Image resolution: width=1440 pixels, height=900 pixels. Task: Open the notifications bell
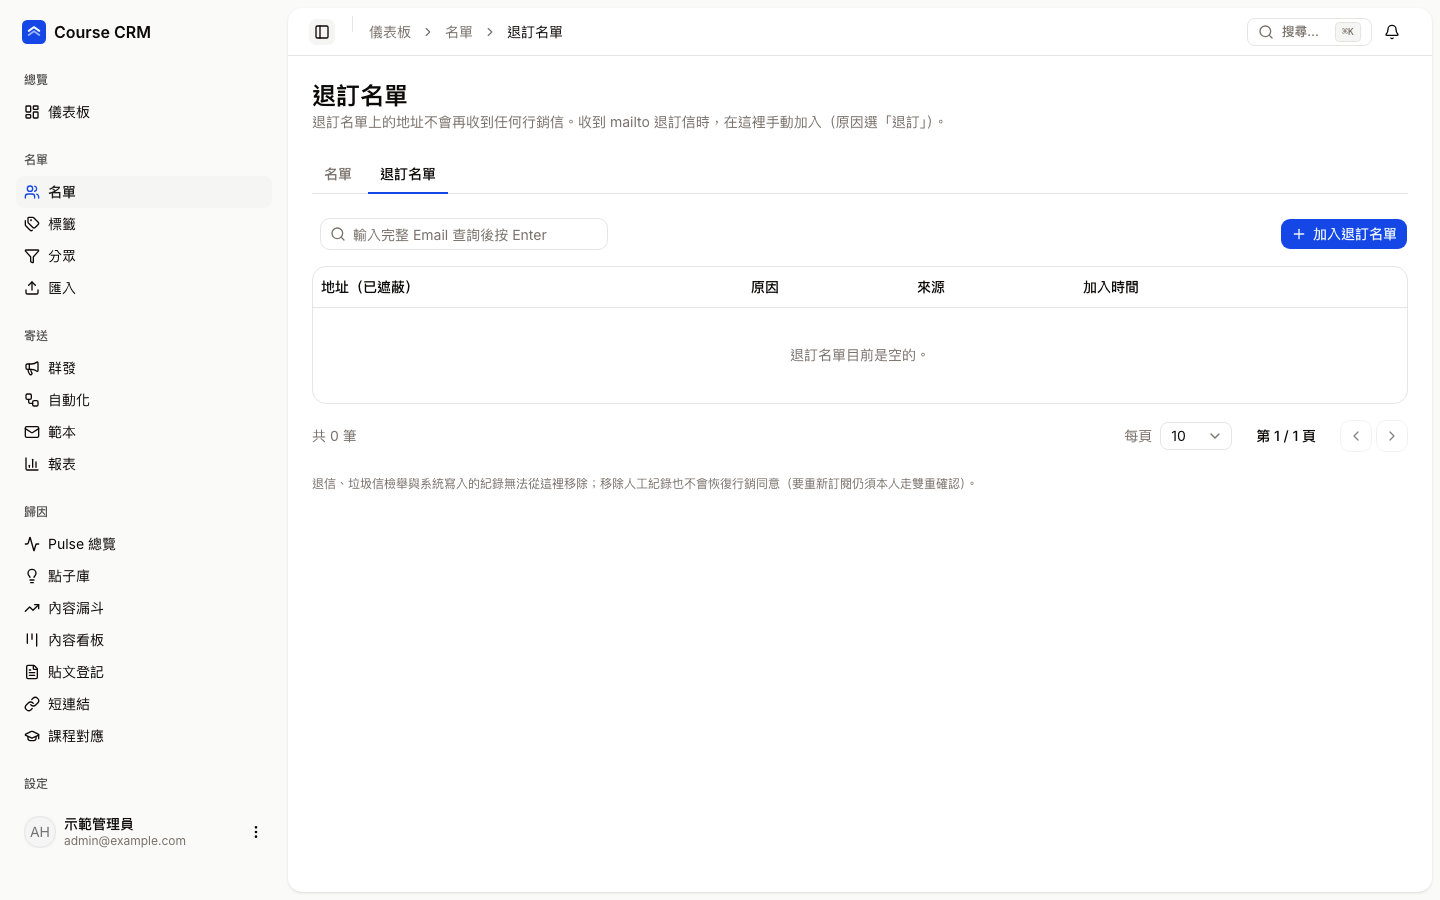pyautogui.click(x=1392, y=32)
